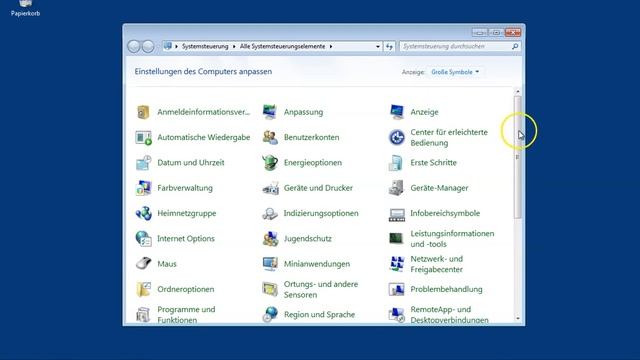The height and width of the screenshot is (360, 640).
Task: Click the scrollbar down arrow
Action: pos(518,318)
